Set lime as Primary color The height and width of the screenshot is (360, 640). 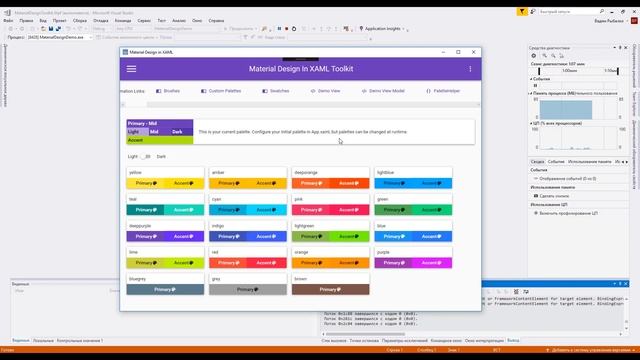146,263
